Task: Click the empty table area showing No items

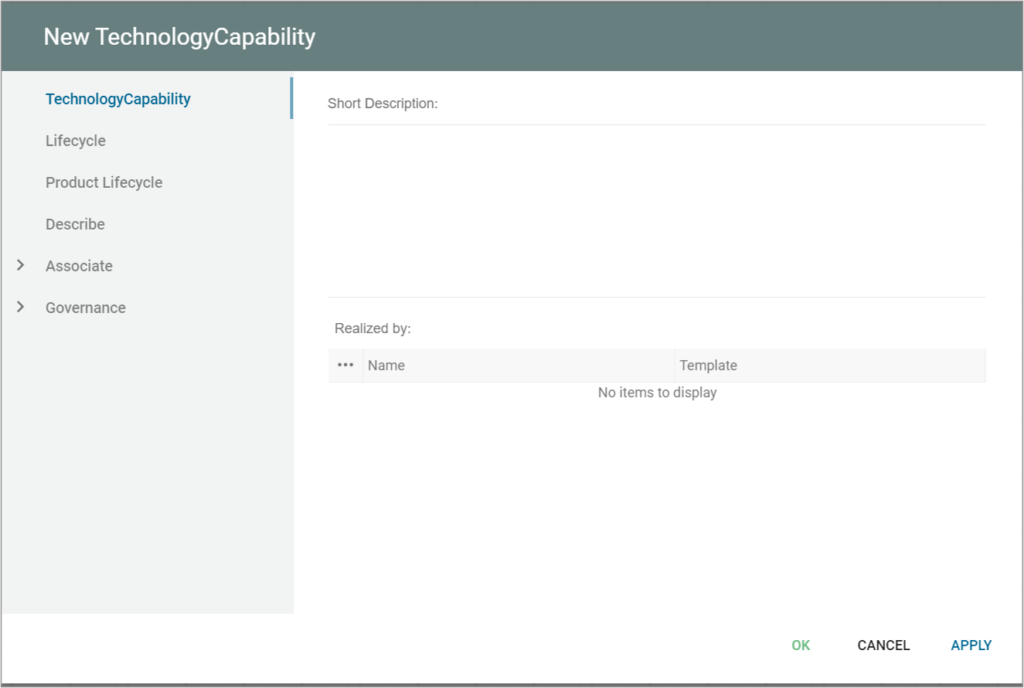Action: (x=657, y=392)
